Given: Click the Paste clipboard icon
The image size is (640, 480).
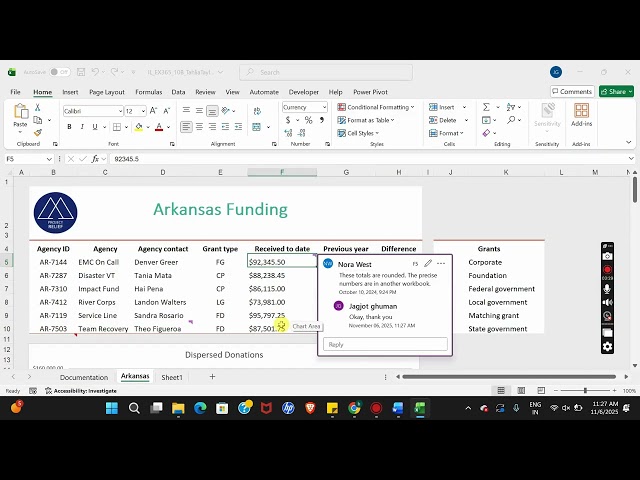Looking at the screenshot, I should point(20,111).
